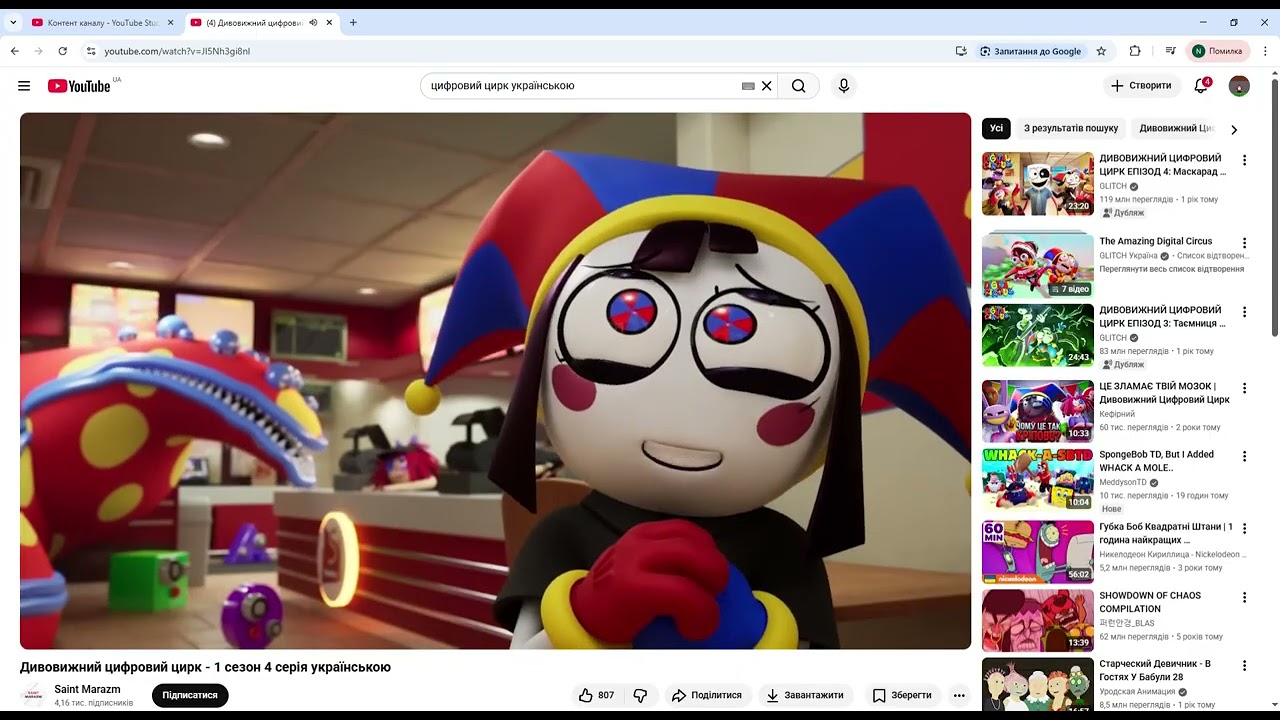The height and width of the screenshot is (720, 1280).
Task: Open options for SHOWDOWN OF CHAOS COMPILATION
Action: 1245,597
